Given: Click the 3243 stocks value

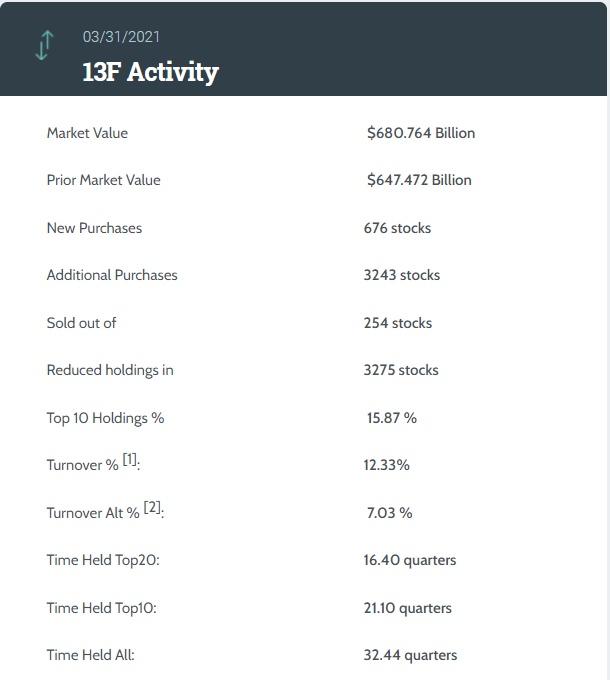Looking at the screenshot, I should [401, 275].
